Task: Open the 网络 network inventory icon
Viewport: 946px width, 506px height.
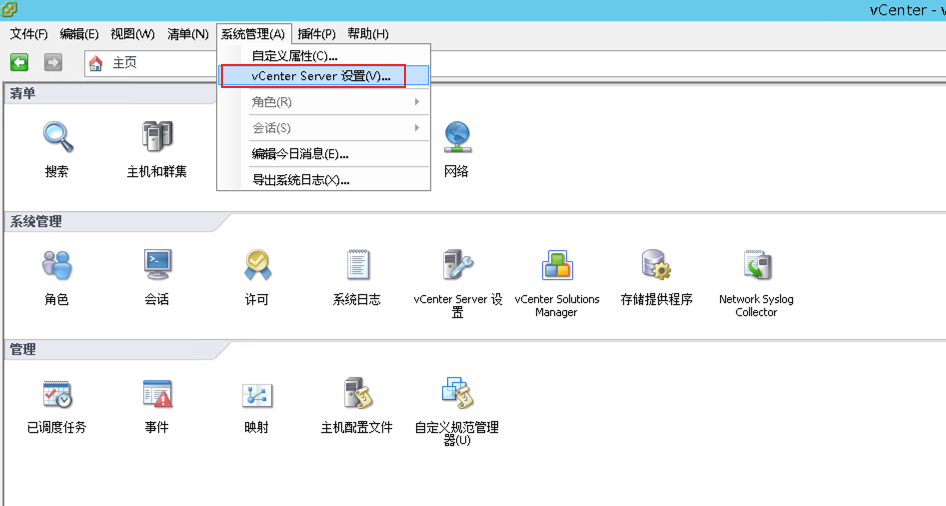Action: tap(457, 137)
